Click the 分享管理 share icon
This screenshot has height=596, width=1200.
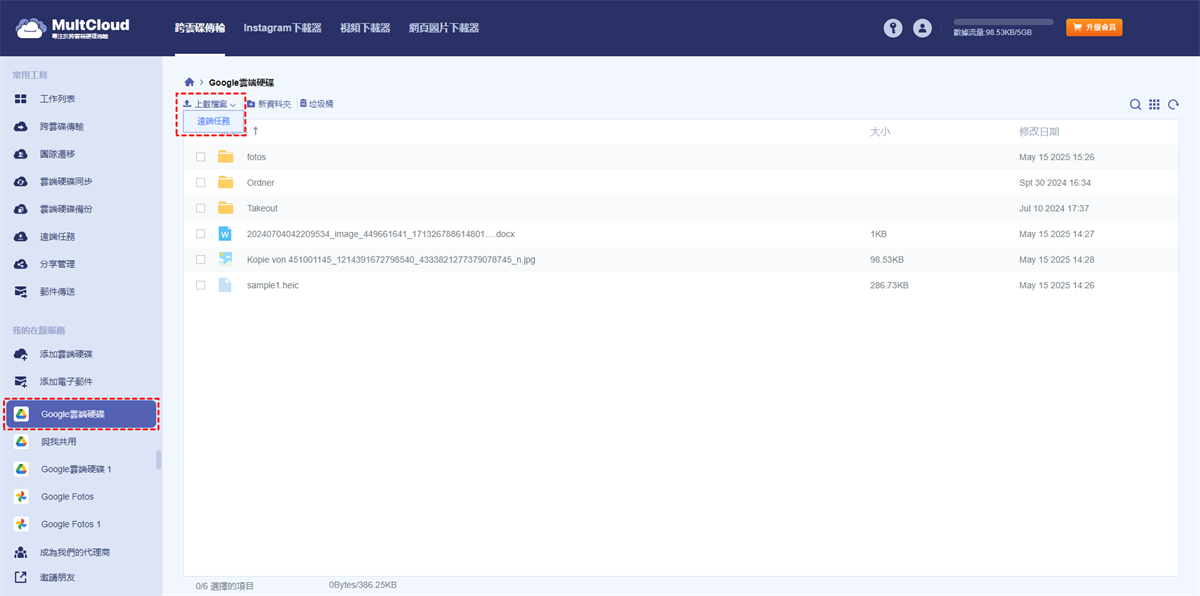click(x=20, y=264)
